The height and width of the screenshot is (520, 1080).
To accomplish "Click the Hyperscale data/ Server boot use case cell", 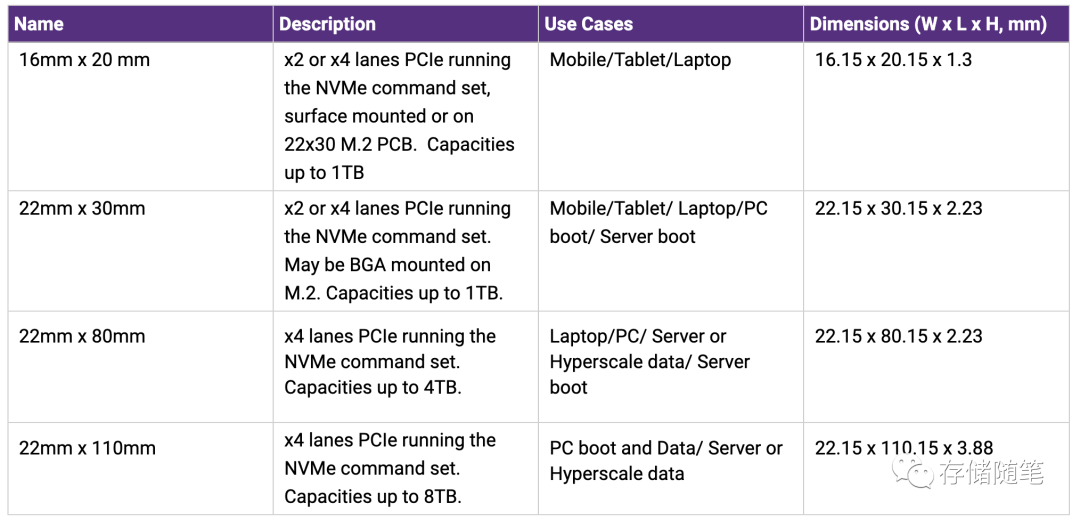I will (x=671, y=366).
